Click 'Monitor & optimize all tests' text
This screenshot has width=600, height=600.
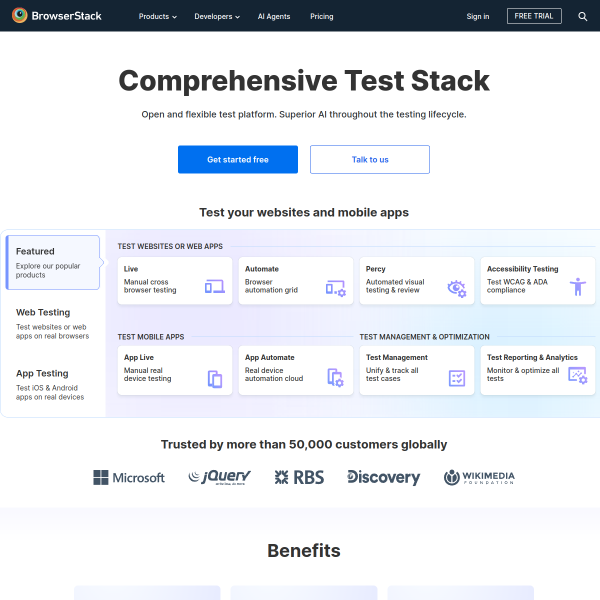[x=523, y=374]
